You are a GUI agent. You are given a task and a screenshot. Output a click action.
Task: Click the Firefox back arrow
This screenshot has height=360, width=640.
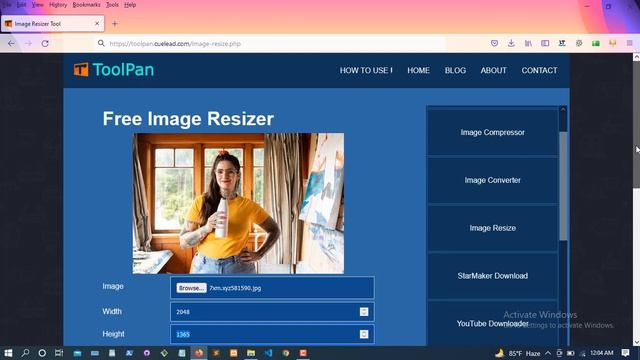point(11,43)
